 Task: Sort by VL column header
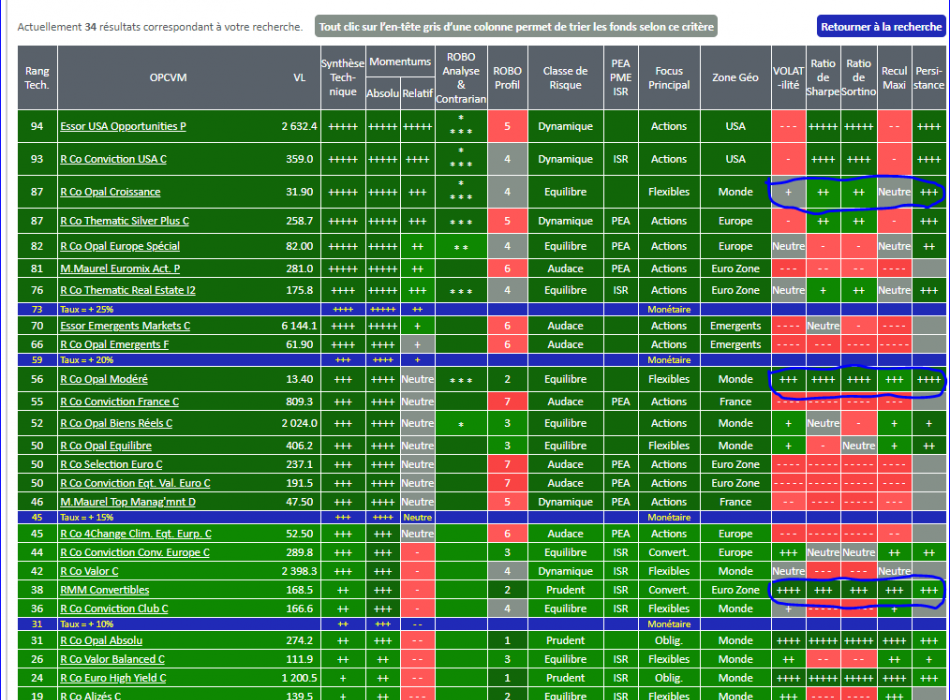click(x=299, y=78)
